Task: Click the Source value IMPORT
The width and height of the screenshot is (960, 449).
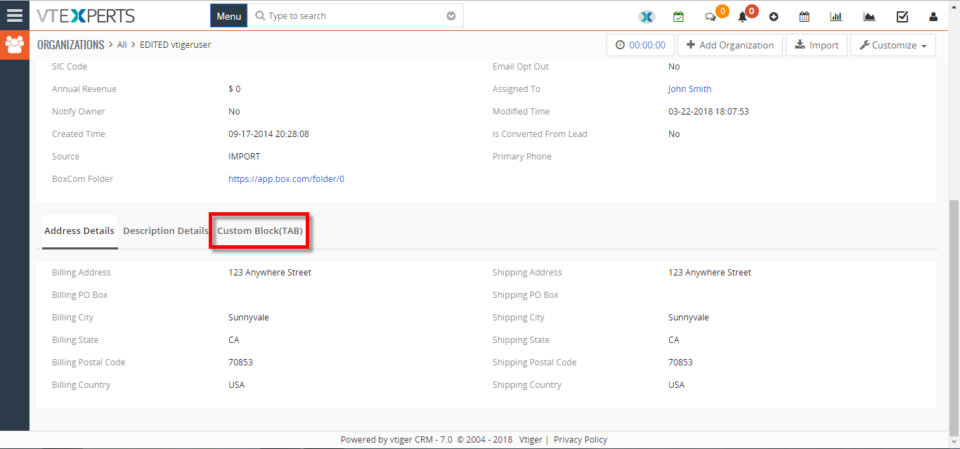Action: coord(244,156)
